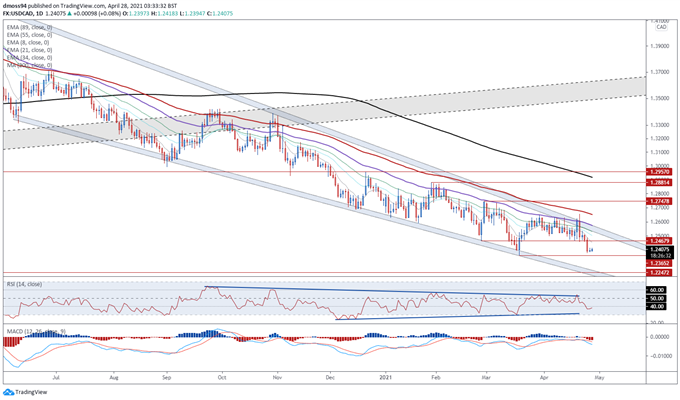Click the 1.23652 red price level tag
The height and width of the screenshot is (400, 680).
coord(659,263)
